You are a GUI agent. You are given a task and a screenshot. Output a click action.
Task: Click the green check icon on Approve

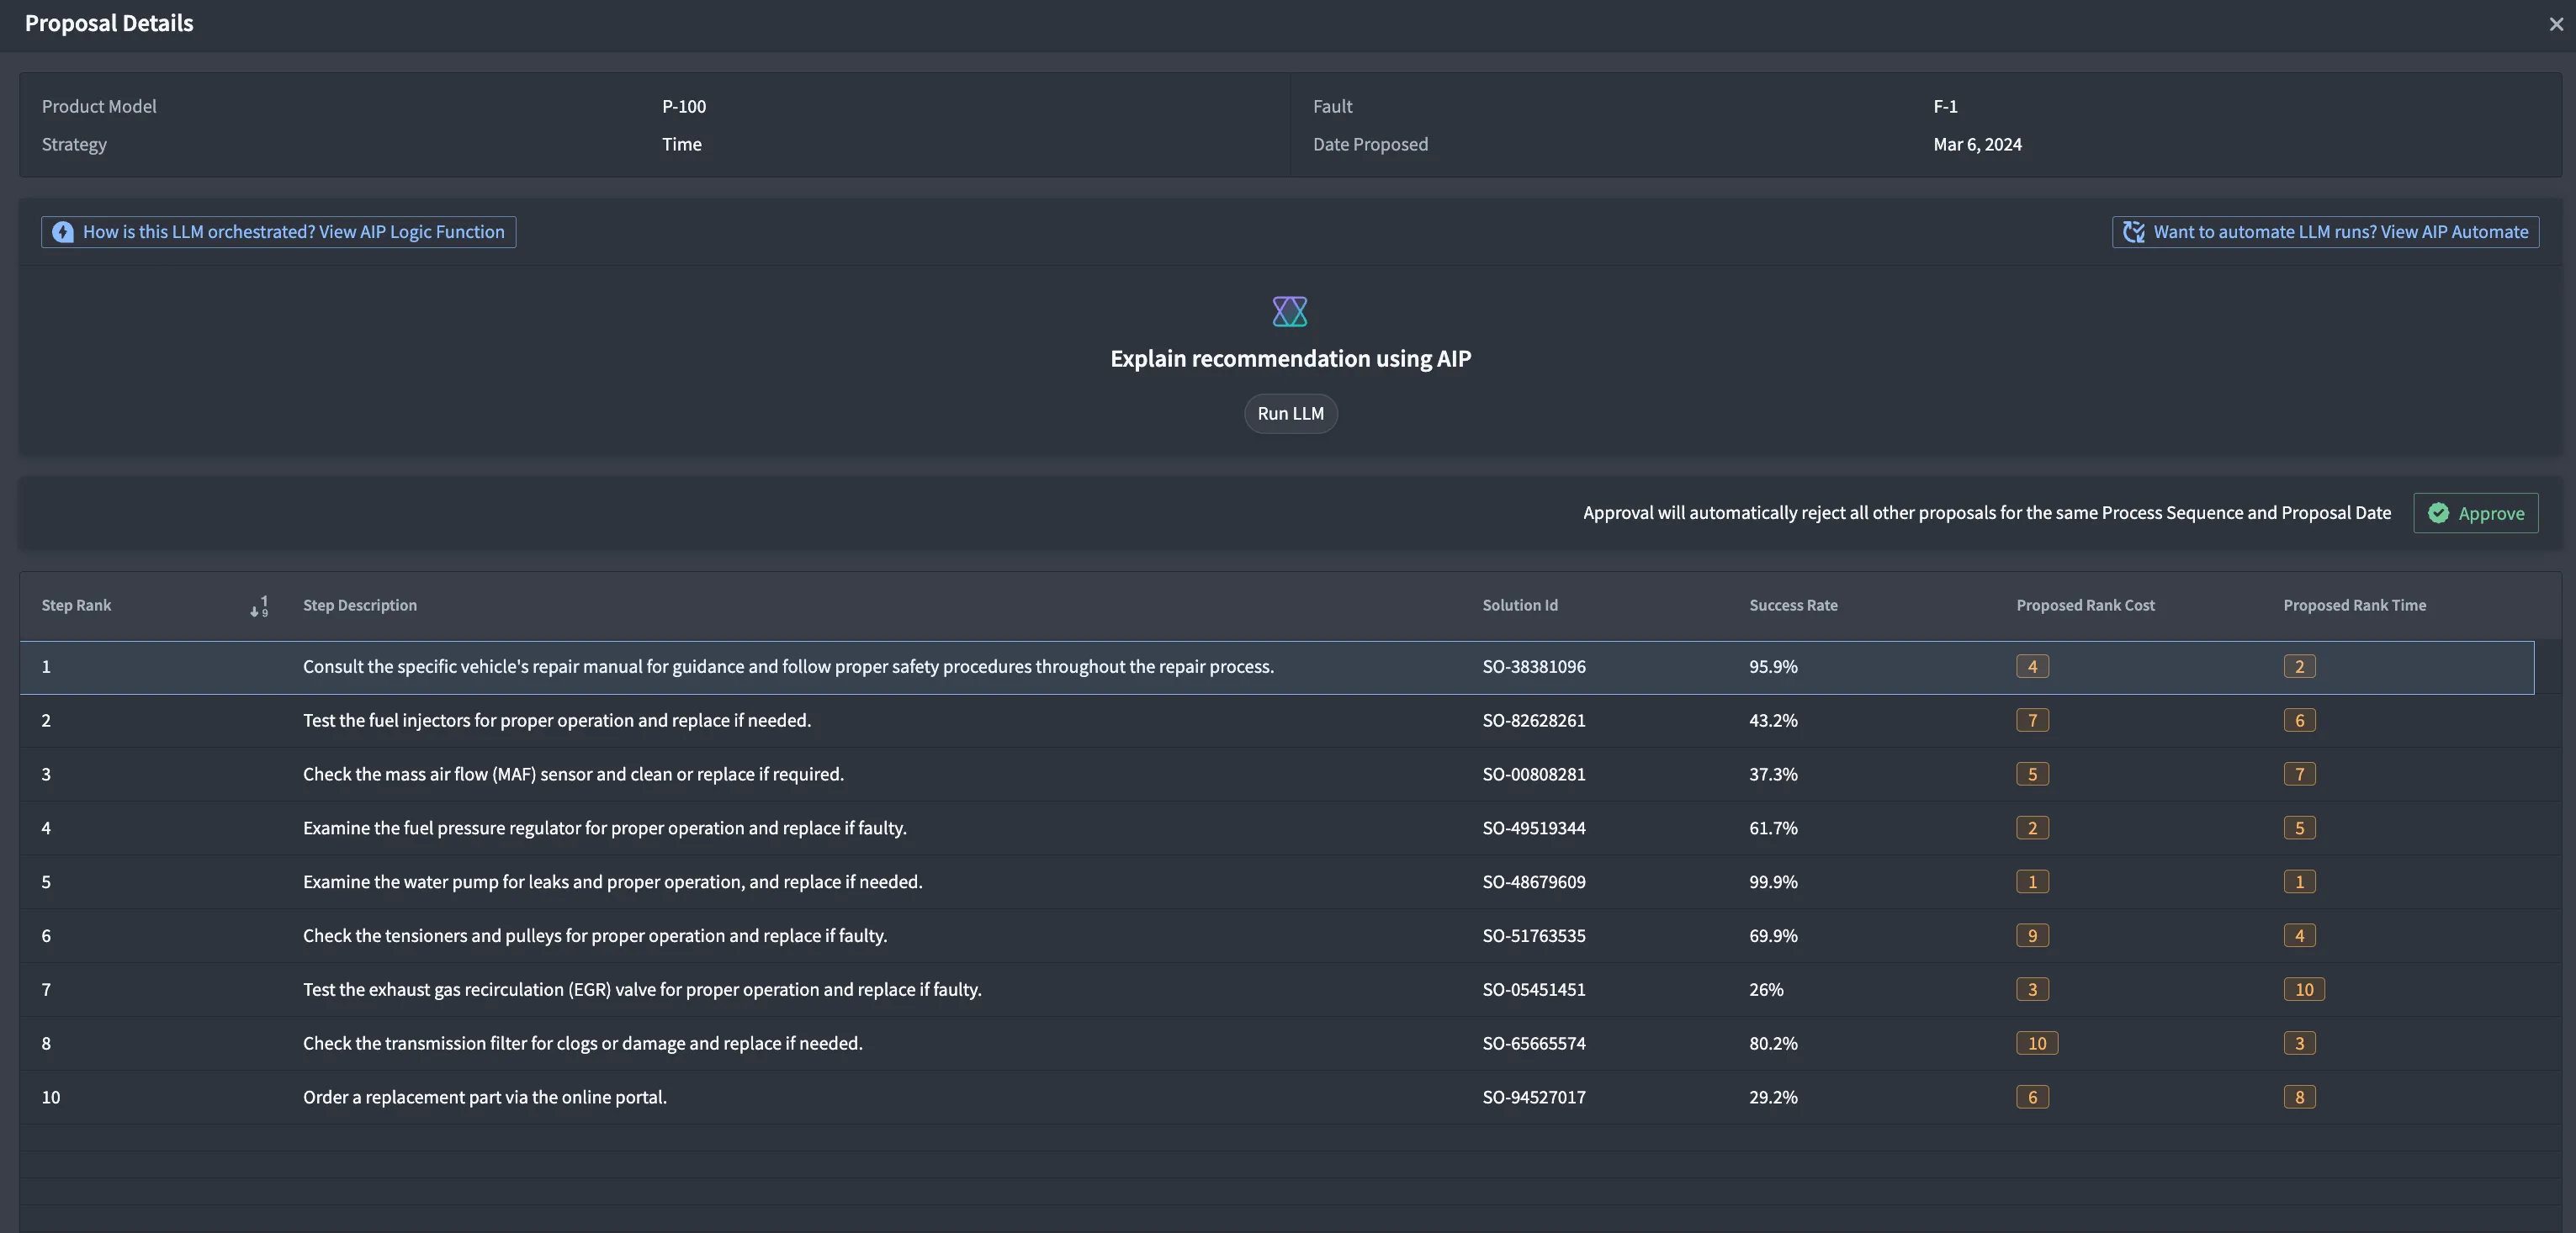(2438, 513)
